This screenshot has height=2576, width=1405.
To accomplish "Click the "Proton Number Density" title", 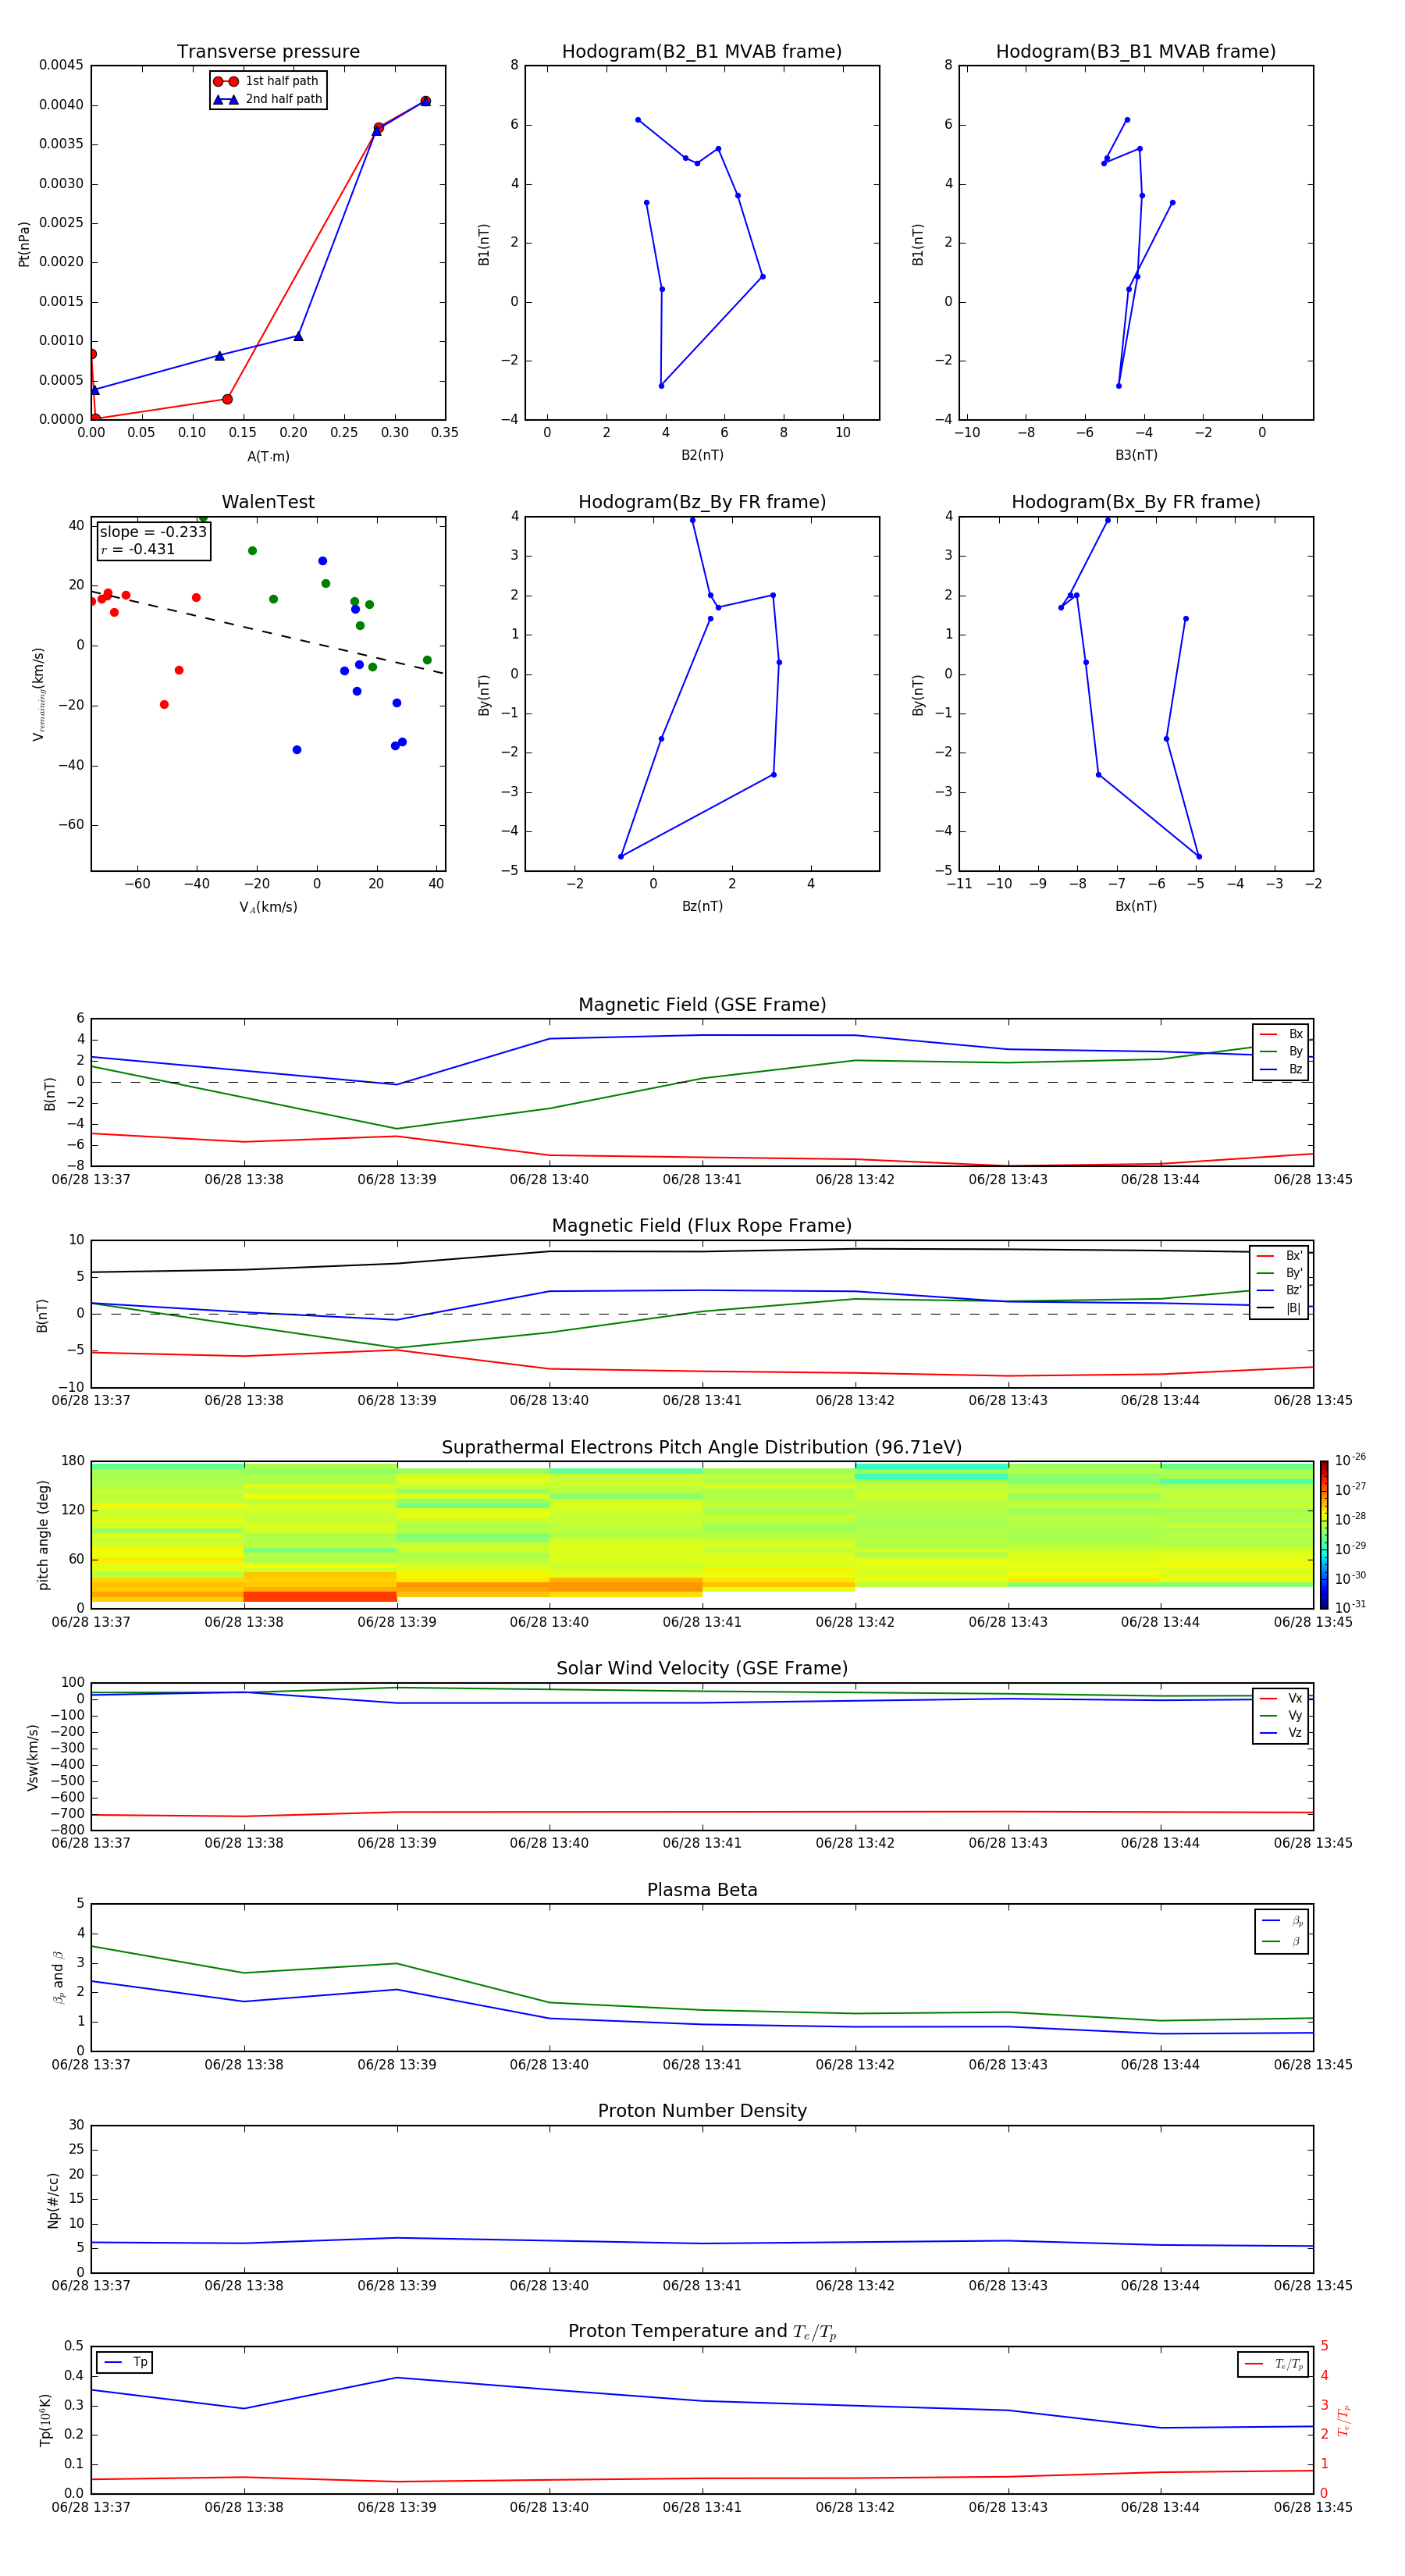I will point(702,2111).
